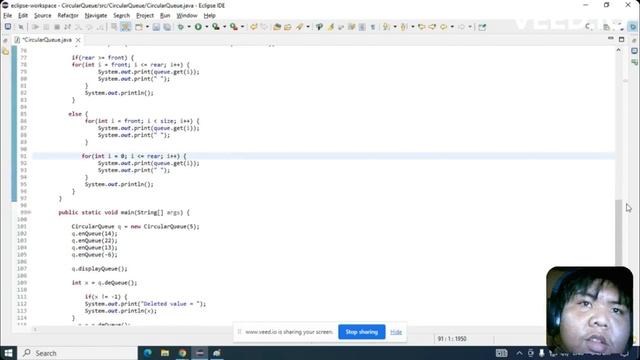Open the Previous Annotation dropdown arrow
The height and width of the screenshot is (360, 640).
413,27
